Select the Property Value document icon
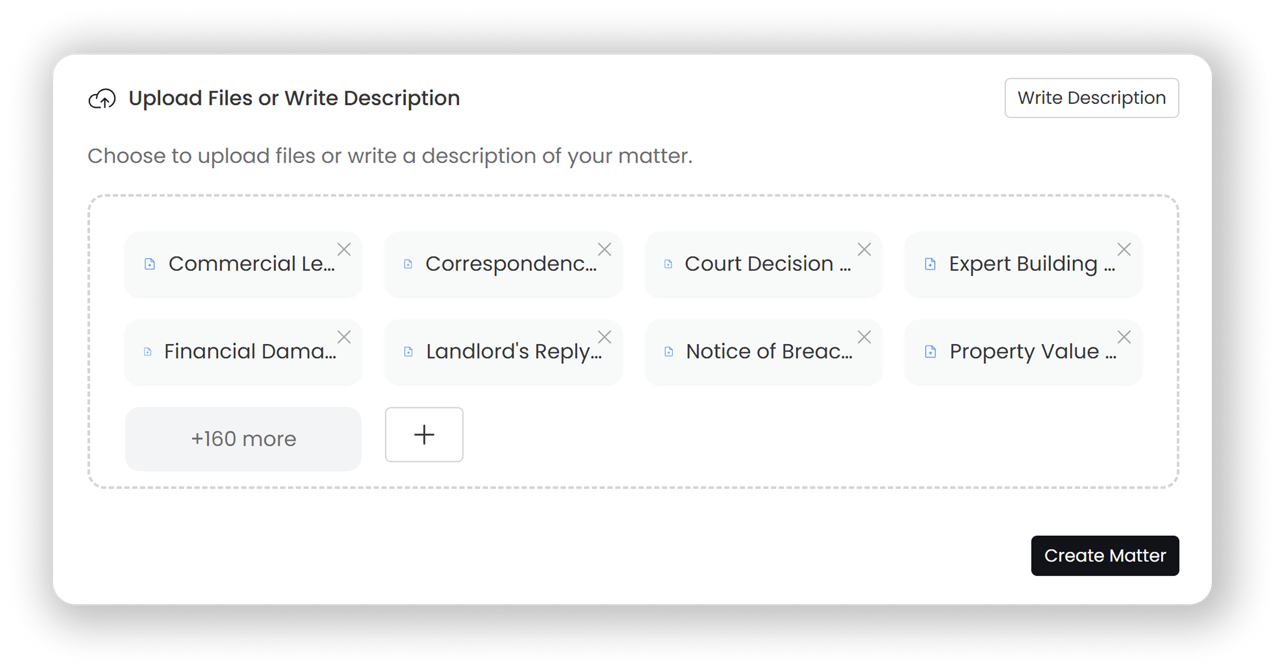Image resolution: width=1280 pixels, height=671 pixels. [930, 352]
